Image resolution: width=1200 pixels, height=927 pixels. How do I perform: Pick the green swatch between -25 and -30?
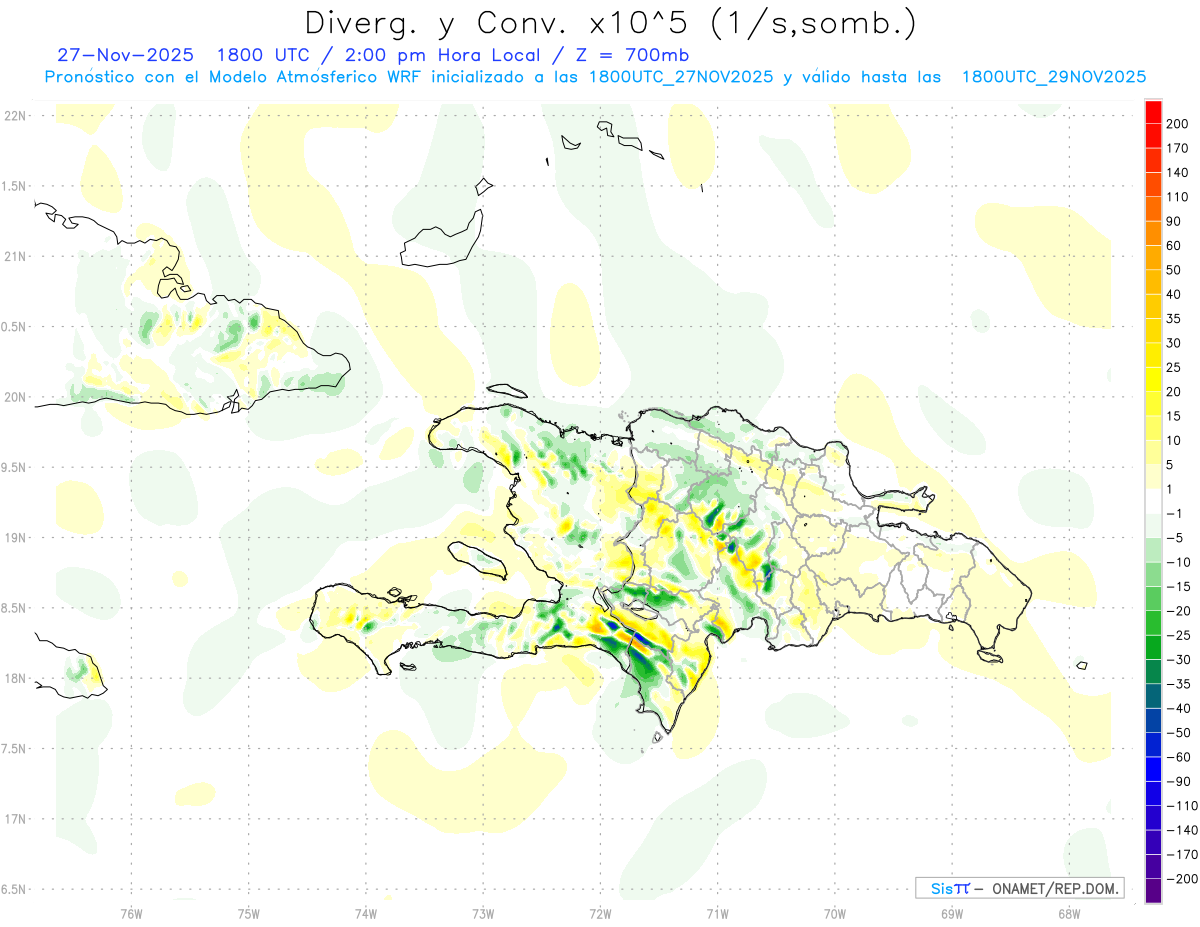click(1153, 648)
